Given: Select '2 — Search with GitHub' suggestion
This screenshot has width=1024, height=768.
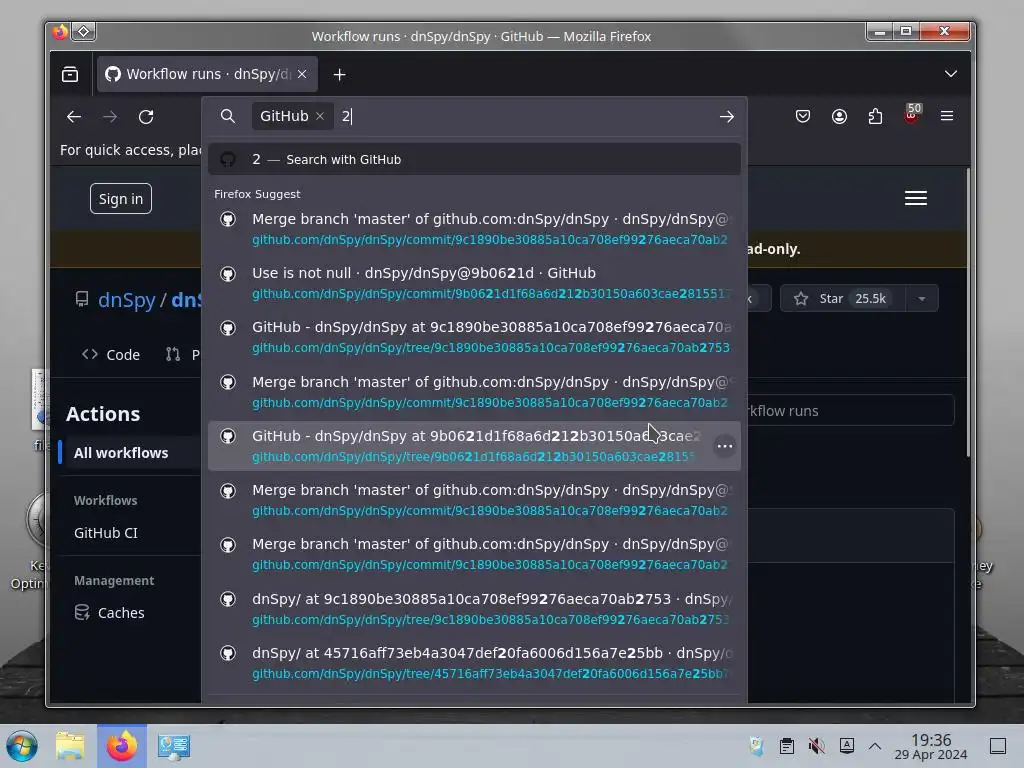Looking at the screenshot, I should tap(474, 159).
